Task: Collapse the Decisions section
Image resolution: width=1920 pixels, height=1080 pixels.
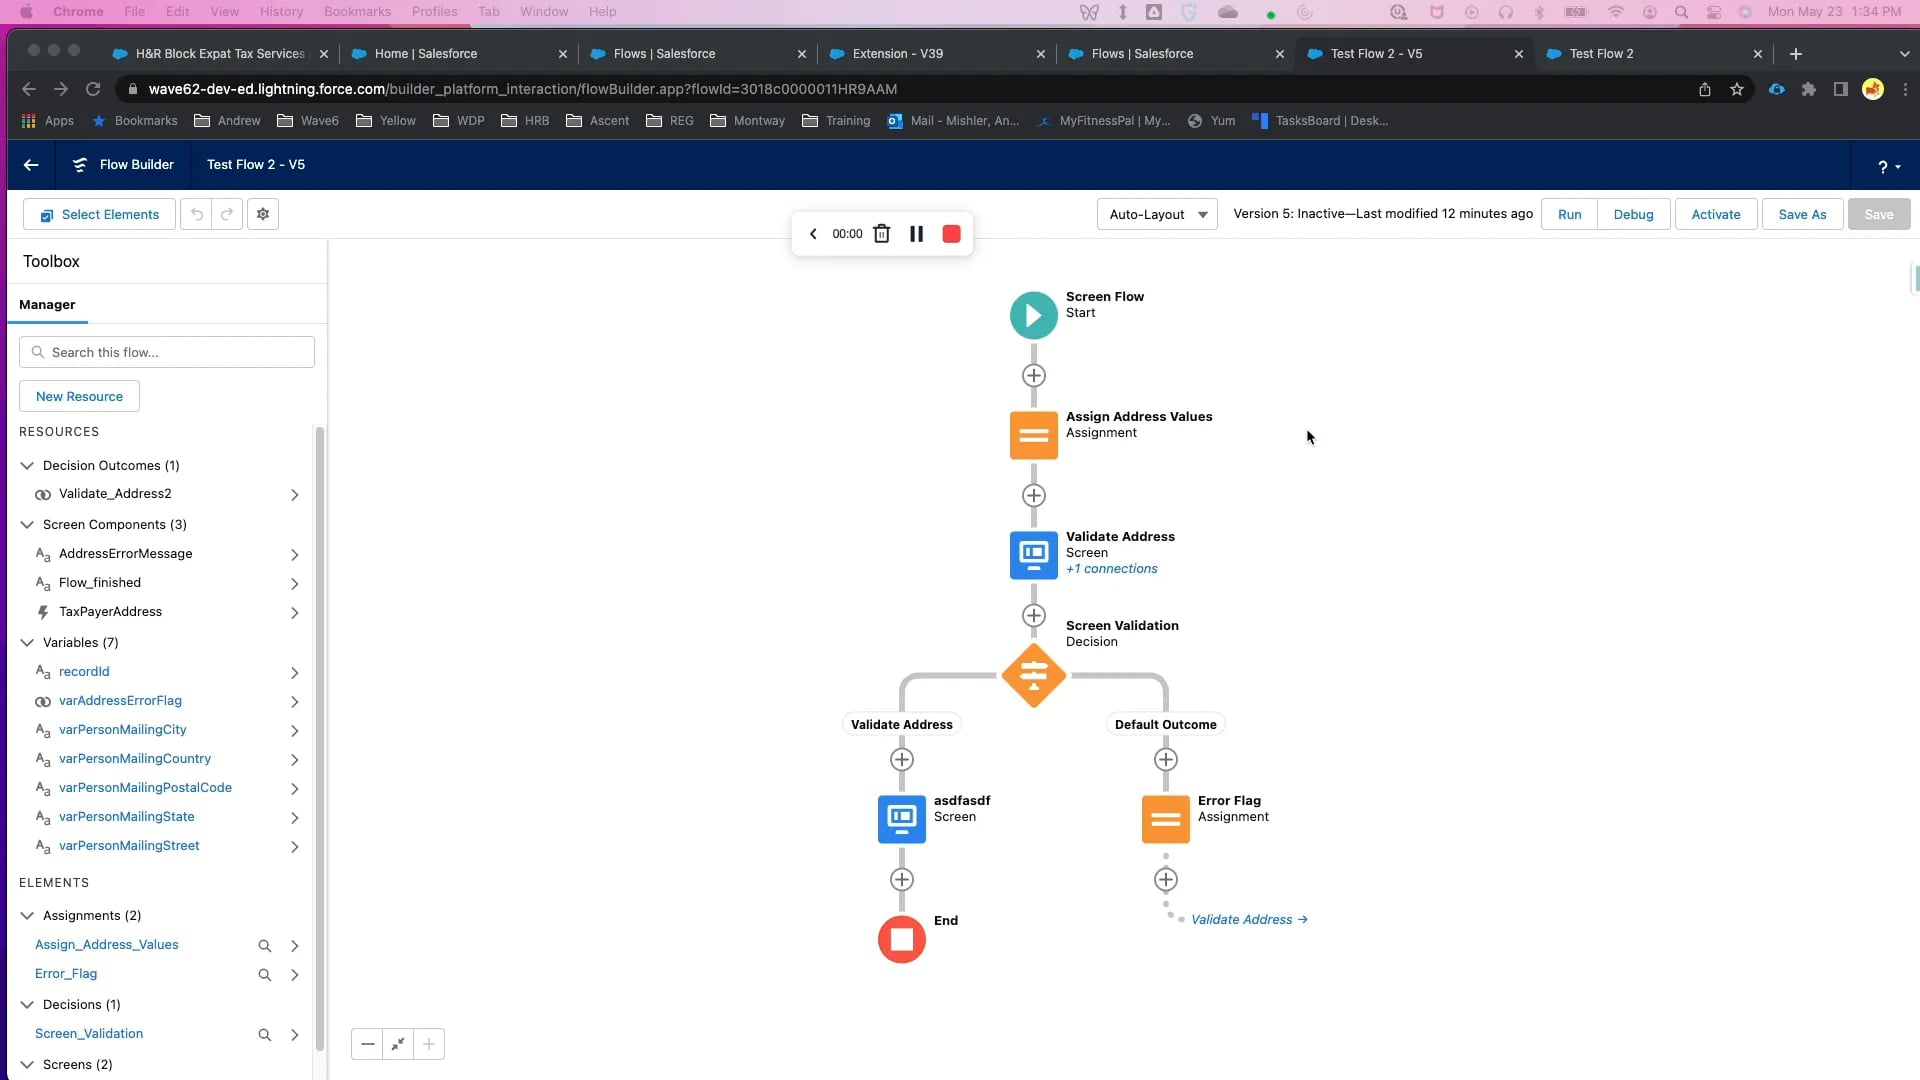Action: (27, 1005)
